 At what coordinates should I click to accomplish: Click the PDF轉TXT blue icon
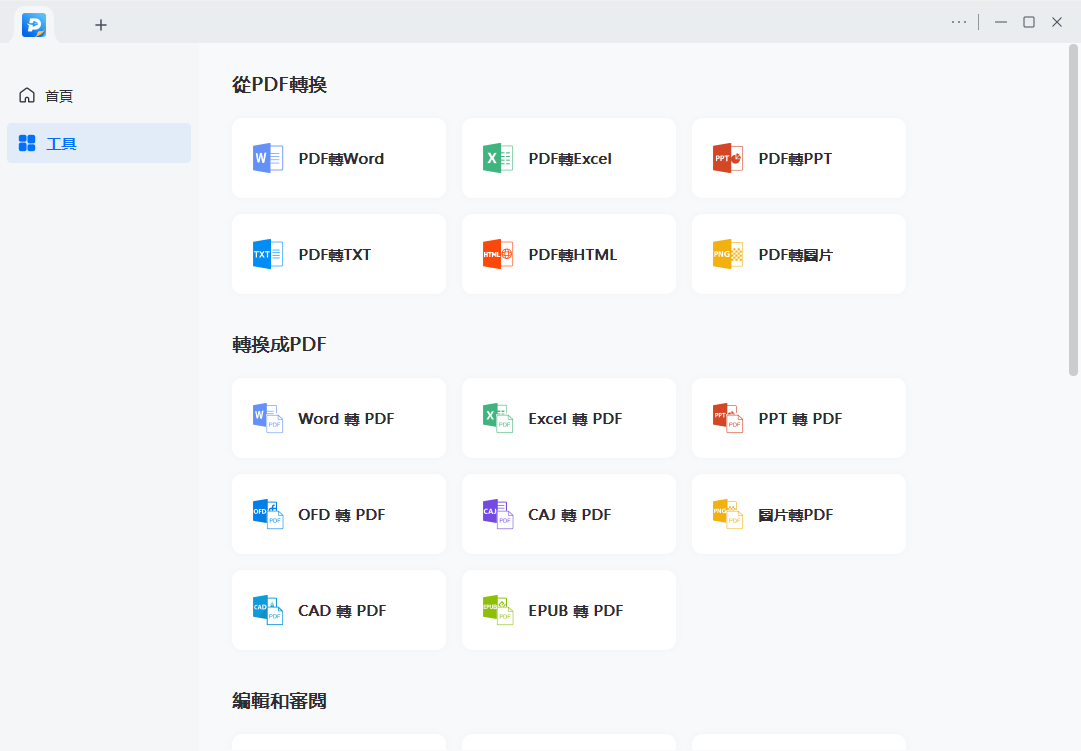click(267, 254)
